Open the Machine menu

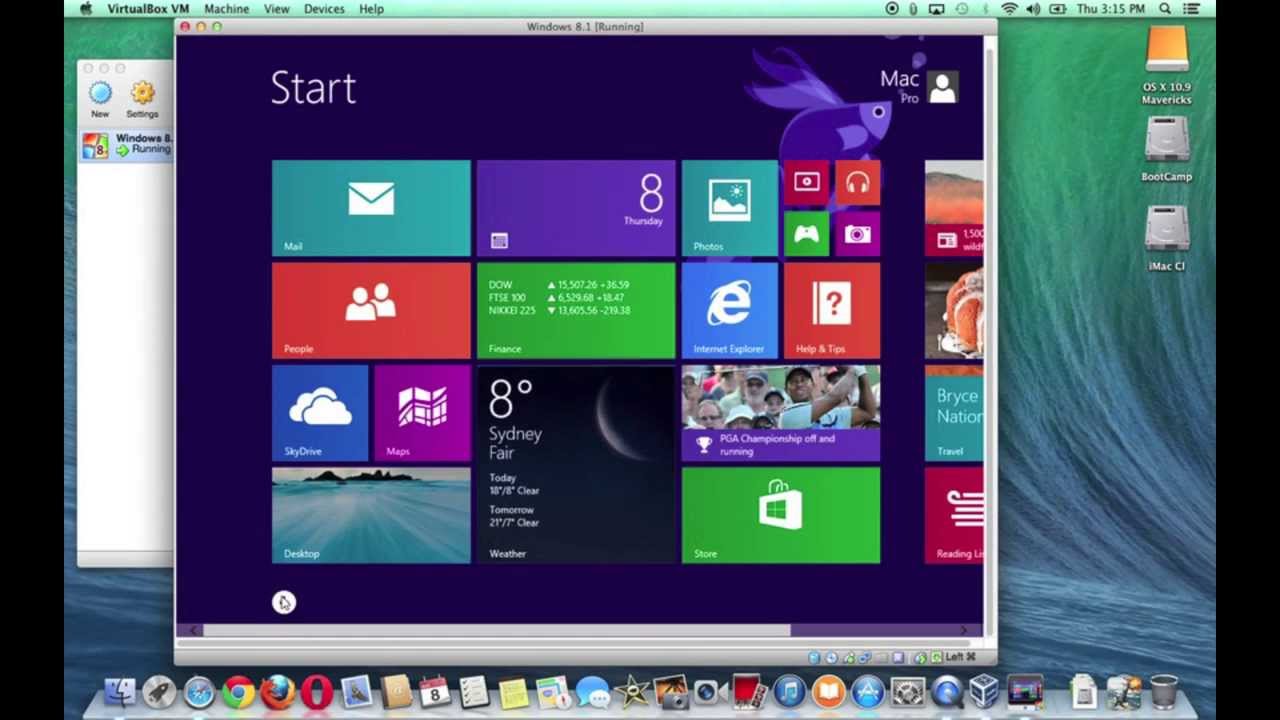[227, 9]
